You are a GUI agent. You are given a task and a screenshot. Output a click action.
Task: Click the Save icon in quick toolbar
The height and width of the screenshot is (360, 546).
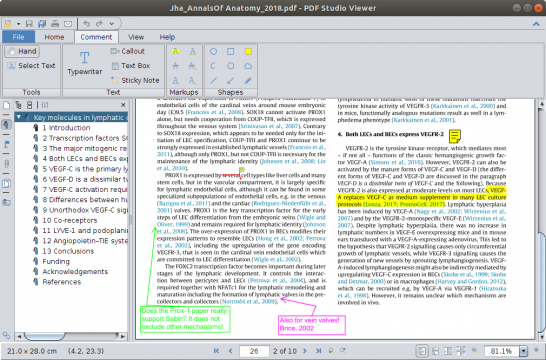(x=29, y=24)
